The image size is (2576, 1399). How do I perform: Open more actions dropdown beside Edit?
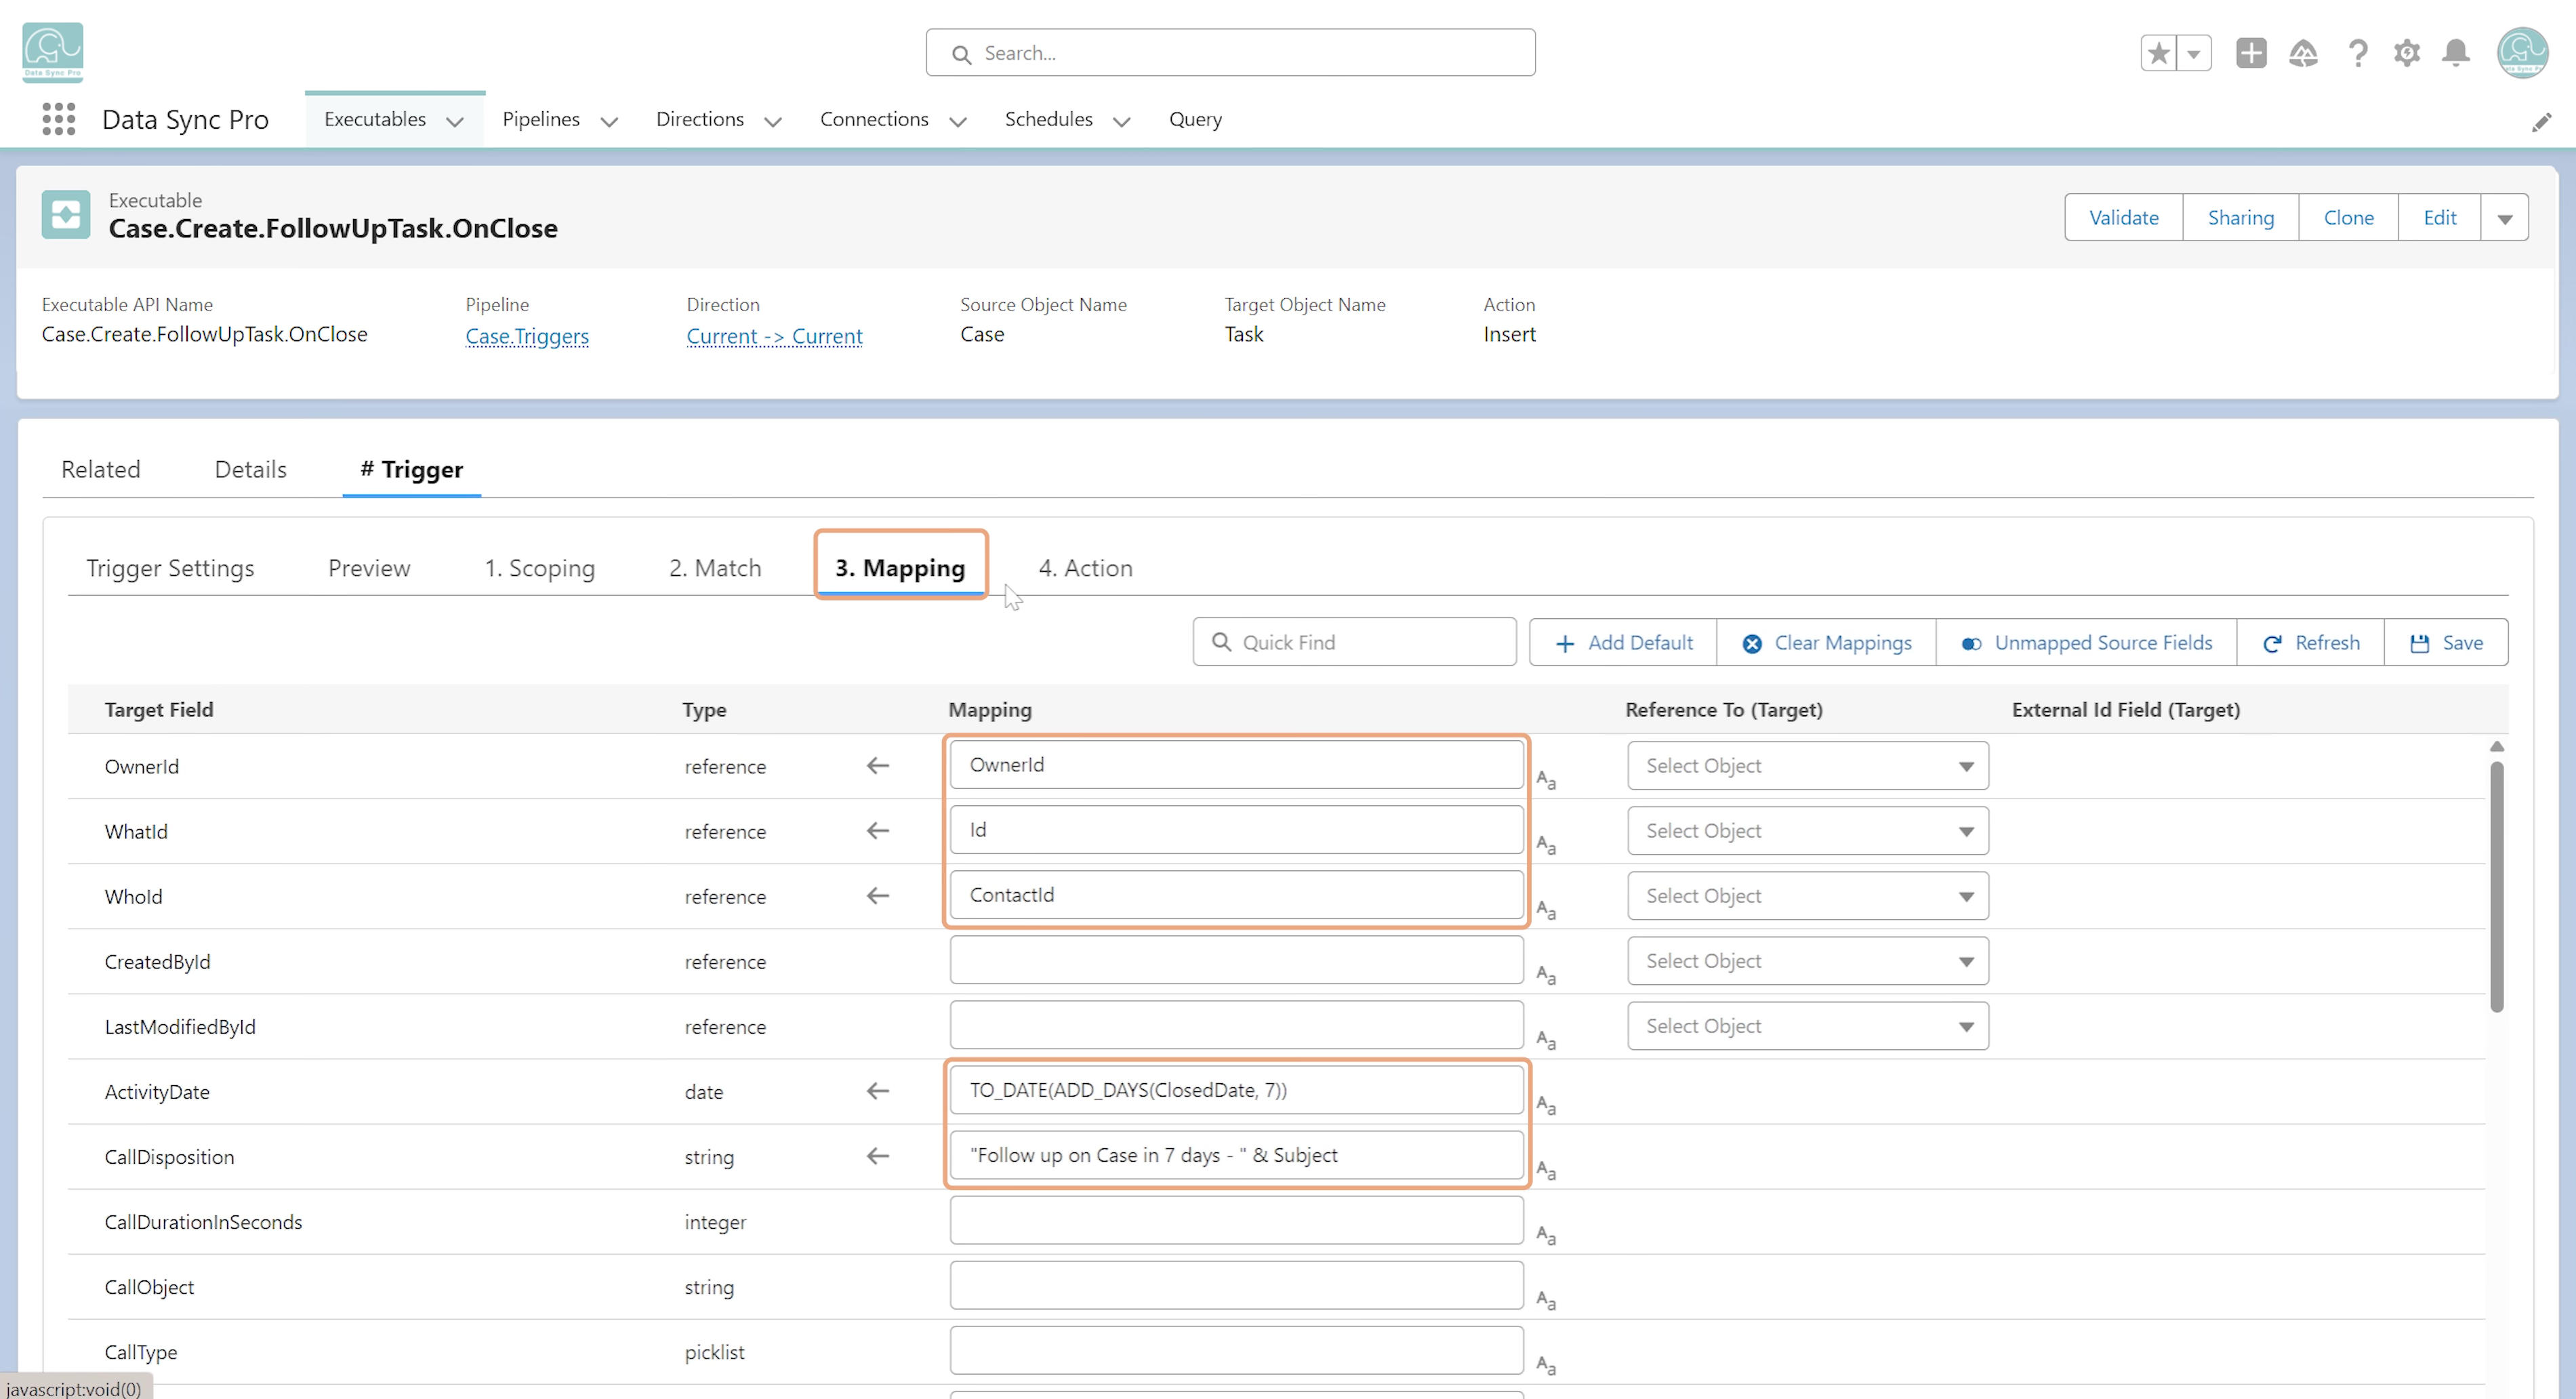click(2504, 218)
